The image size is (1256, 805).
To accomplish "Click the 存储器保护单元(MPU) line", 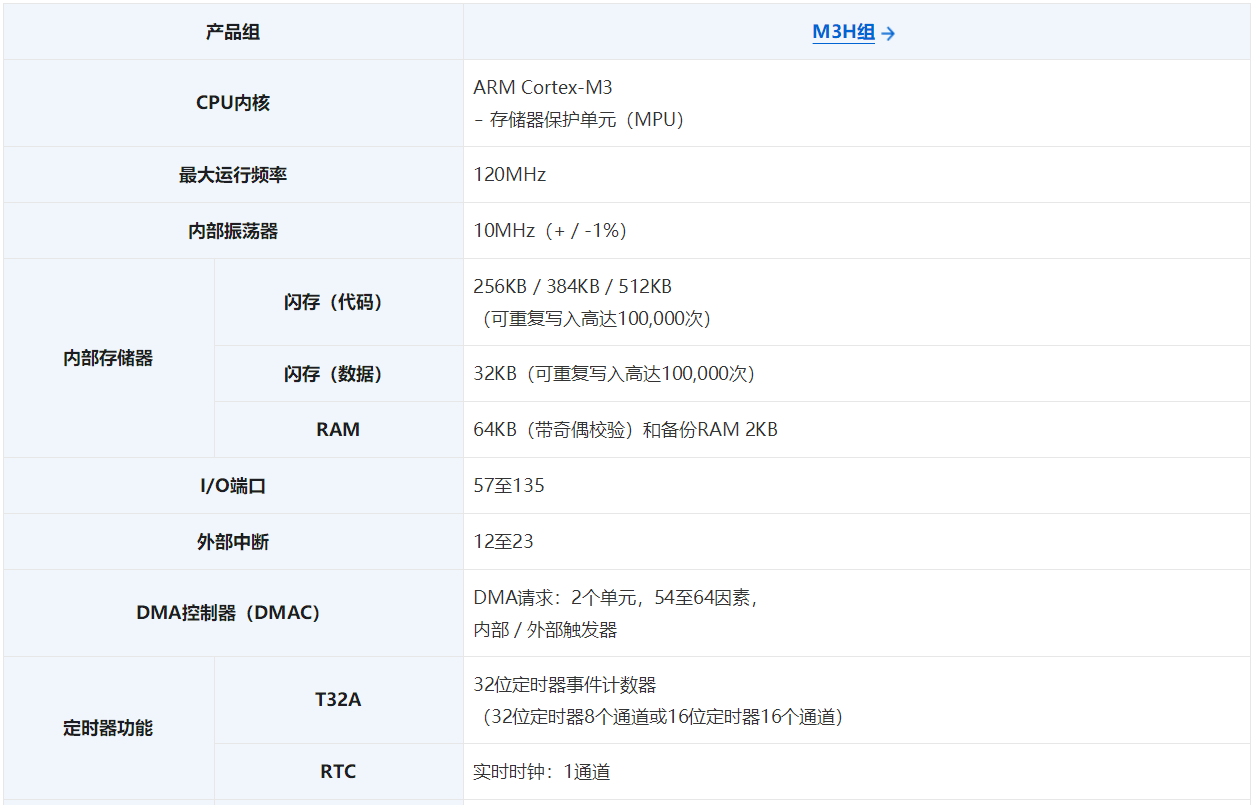I will [x=578, y=120].
